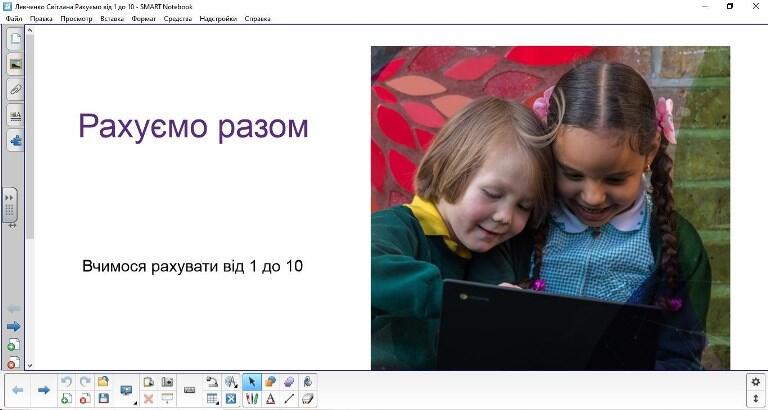Select the Lines tool

(x=289, y=399)
